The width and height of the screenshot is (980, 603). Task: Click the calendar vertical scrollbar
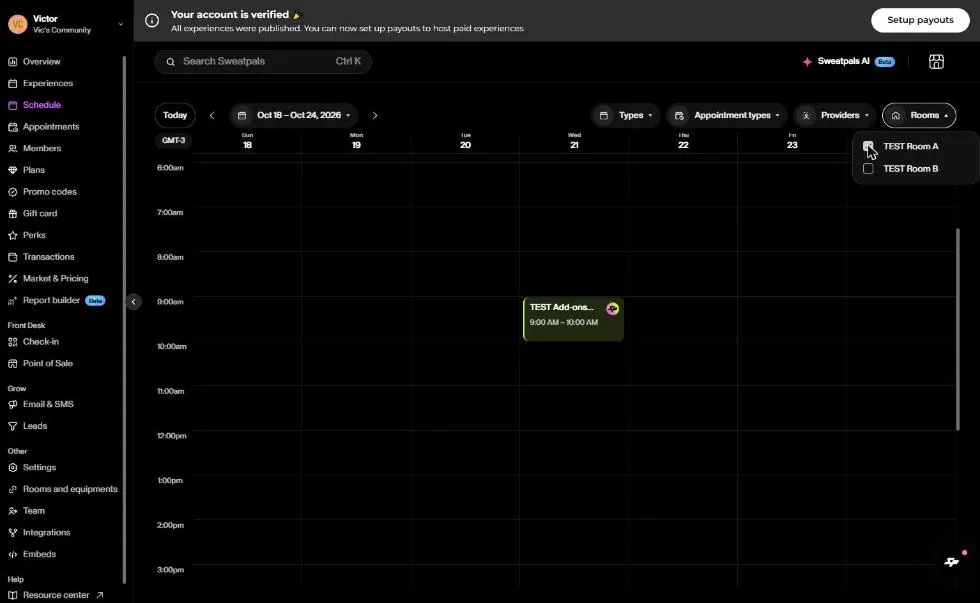958,329
